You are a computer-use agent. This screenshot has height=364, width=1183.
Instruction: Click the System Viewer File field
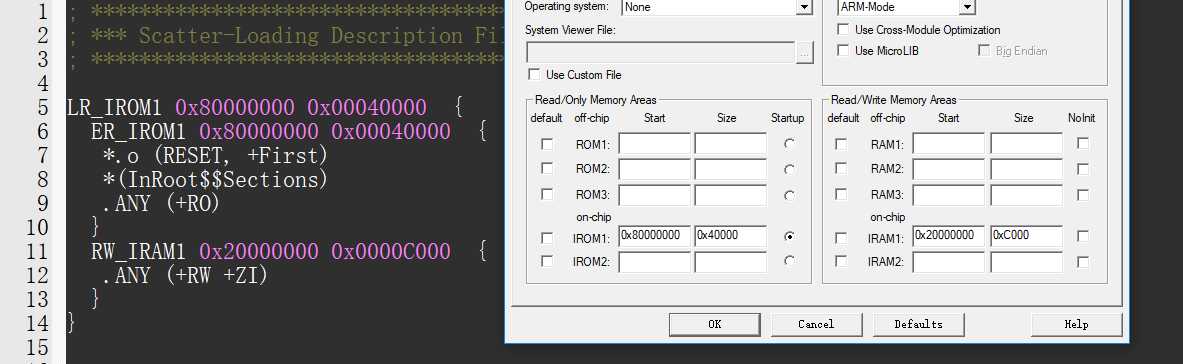660,52
